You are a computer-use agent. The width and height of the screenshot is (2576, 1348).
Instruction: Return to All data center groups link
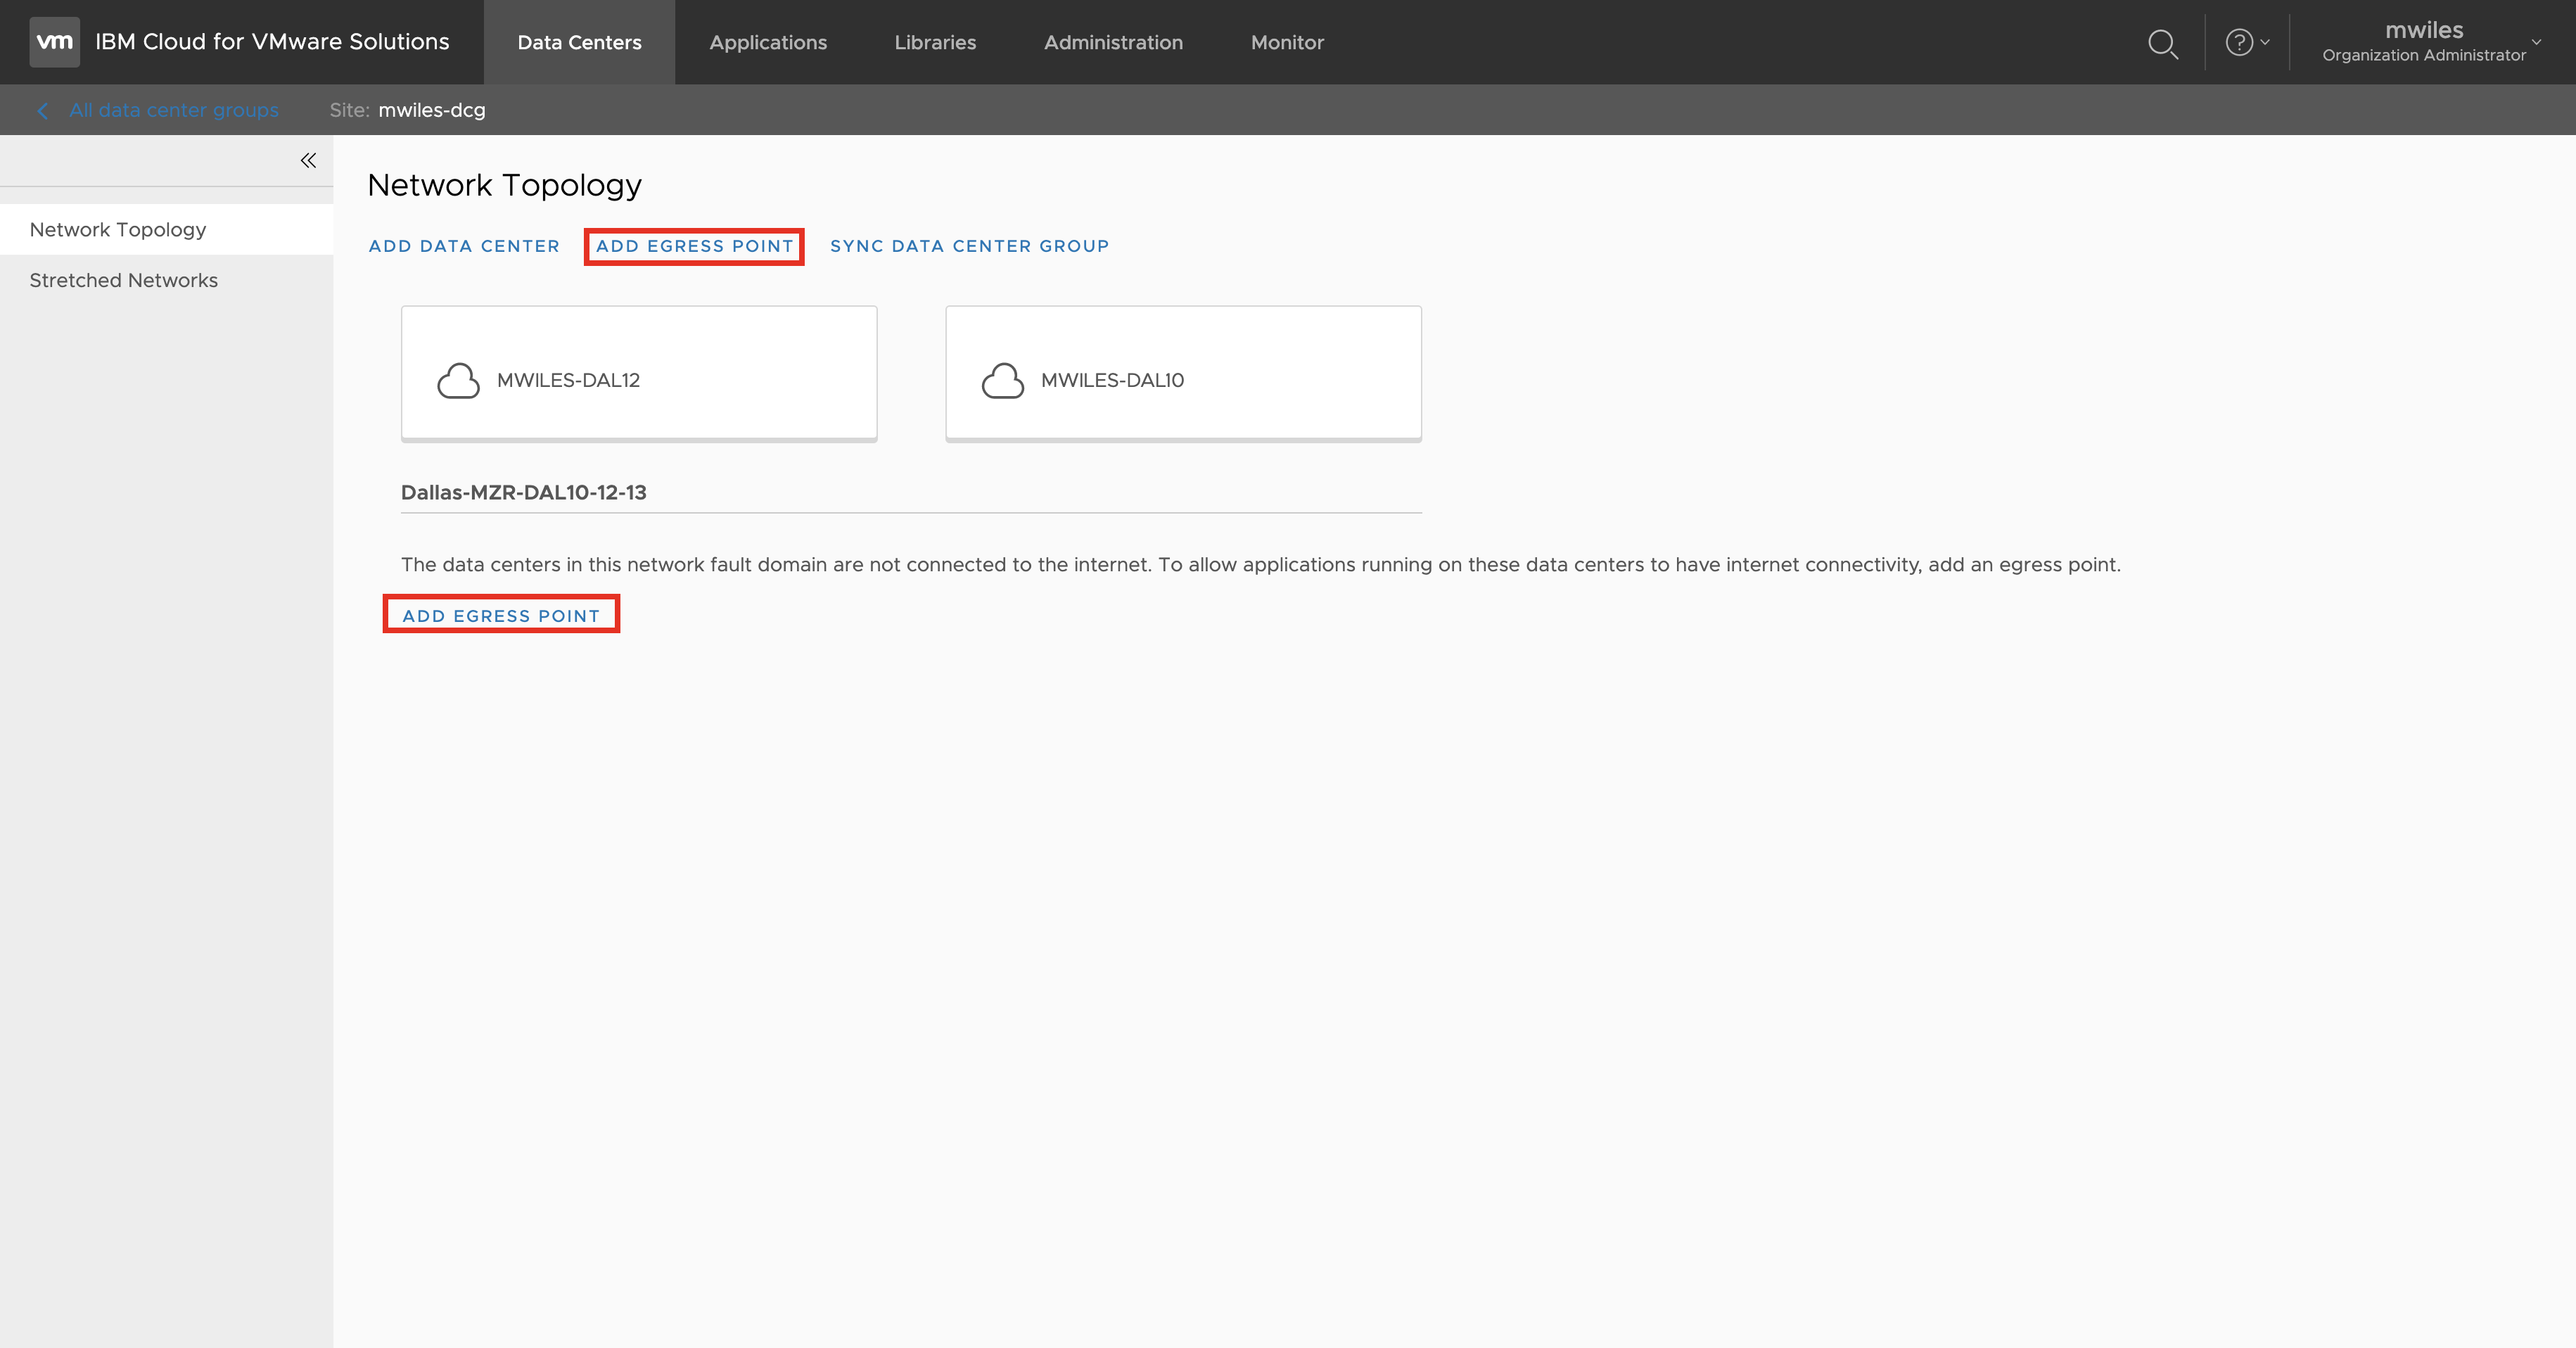[x=174, y=111]
